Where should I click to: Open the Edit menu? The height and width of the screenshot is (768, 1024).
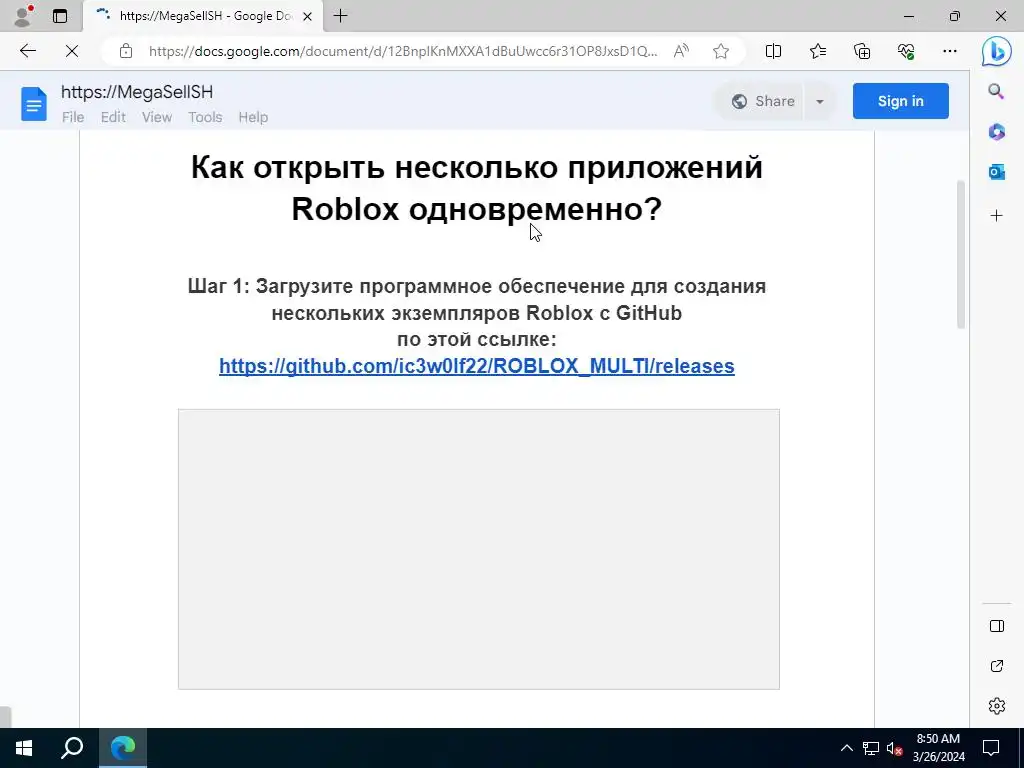point(113,117)
